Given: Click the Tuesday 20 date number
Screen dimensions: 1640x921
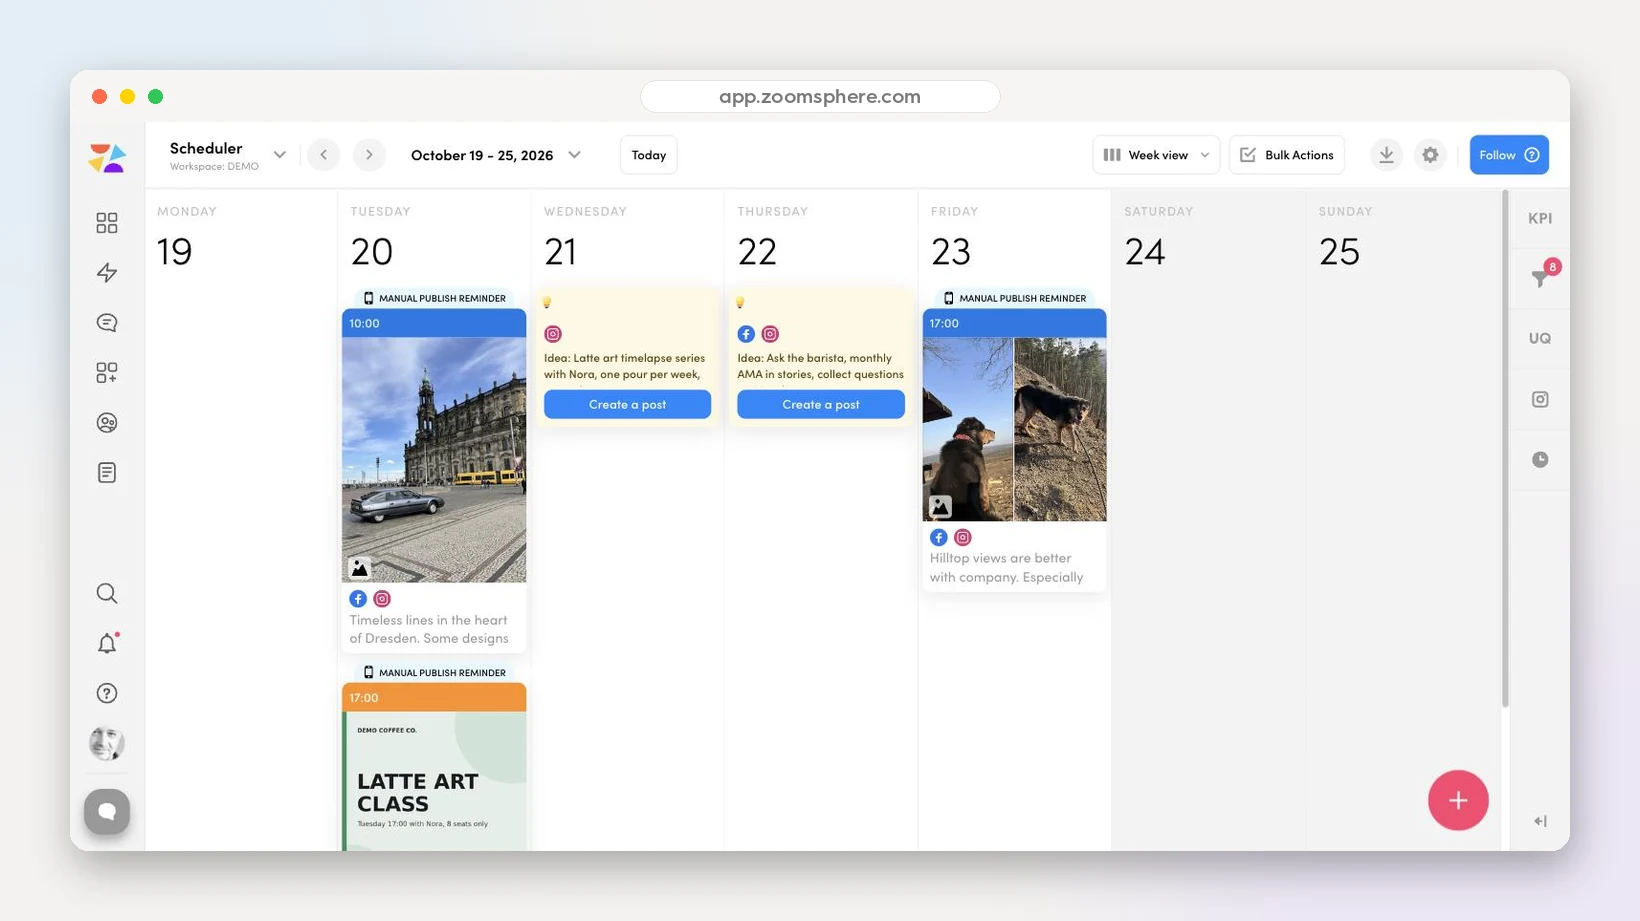Looking at the screenshot, I should tap(372, 251).
